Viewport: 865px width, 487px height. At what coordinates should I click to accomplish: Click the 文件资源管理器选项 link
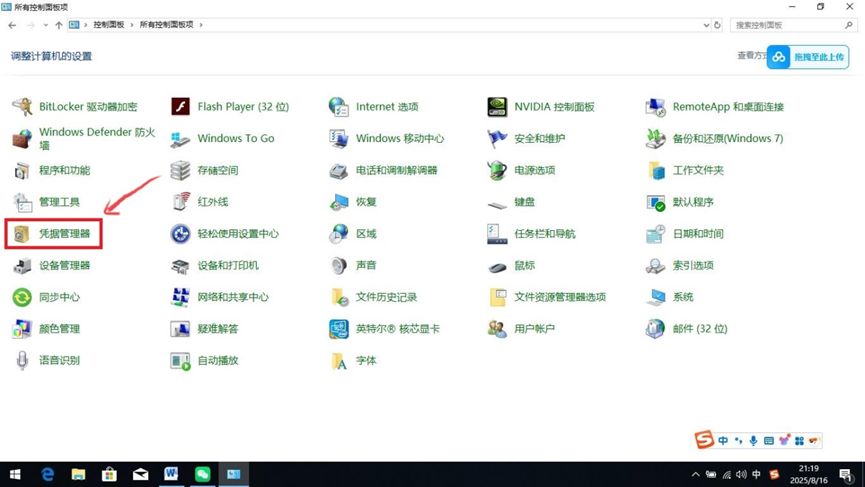point(560,297)
